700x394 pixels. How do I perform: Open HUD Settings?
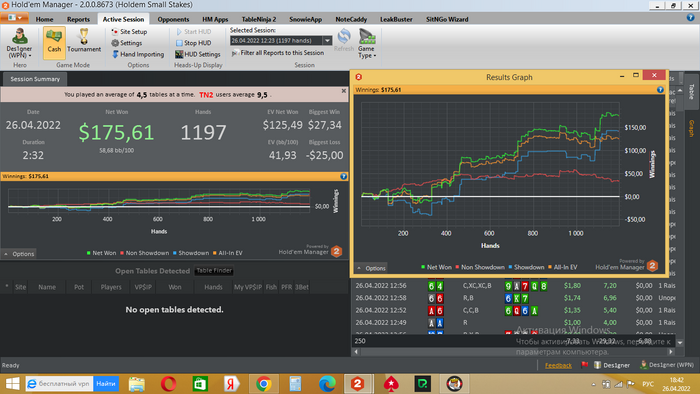198,54
